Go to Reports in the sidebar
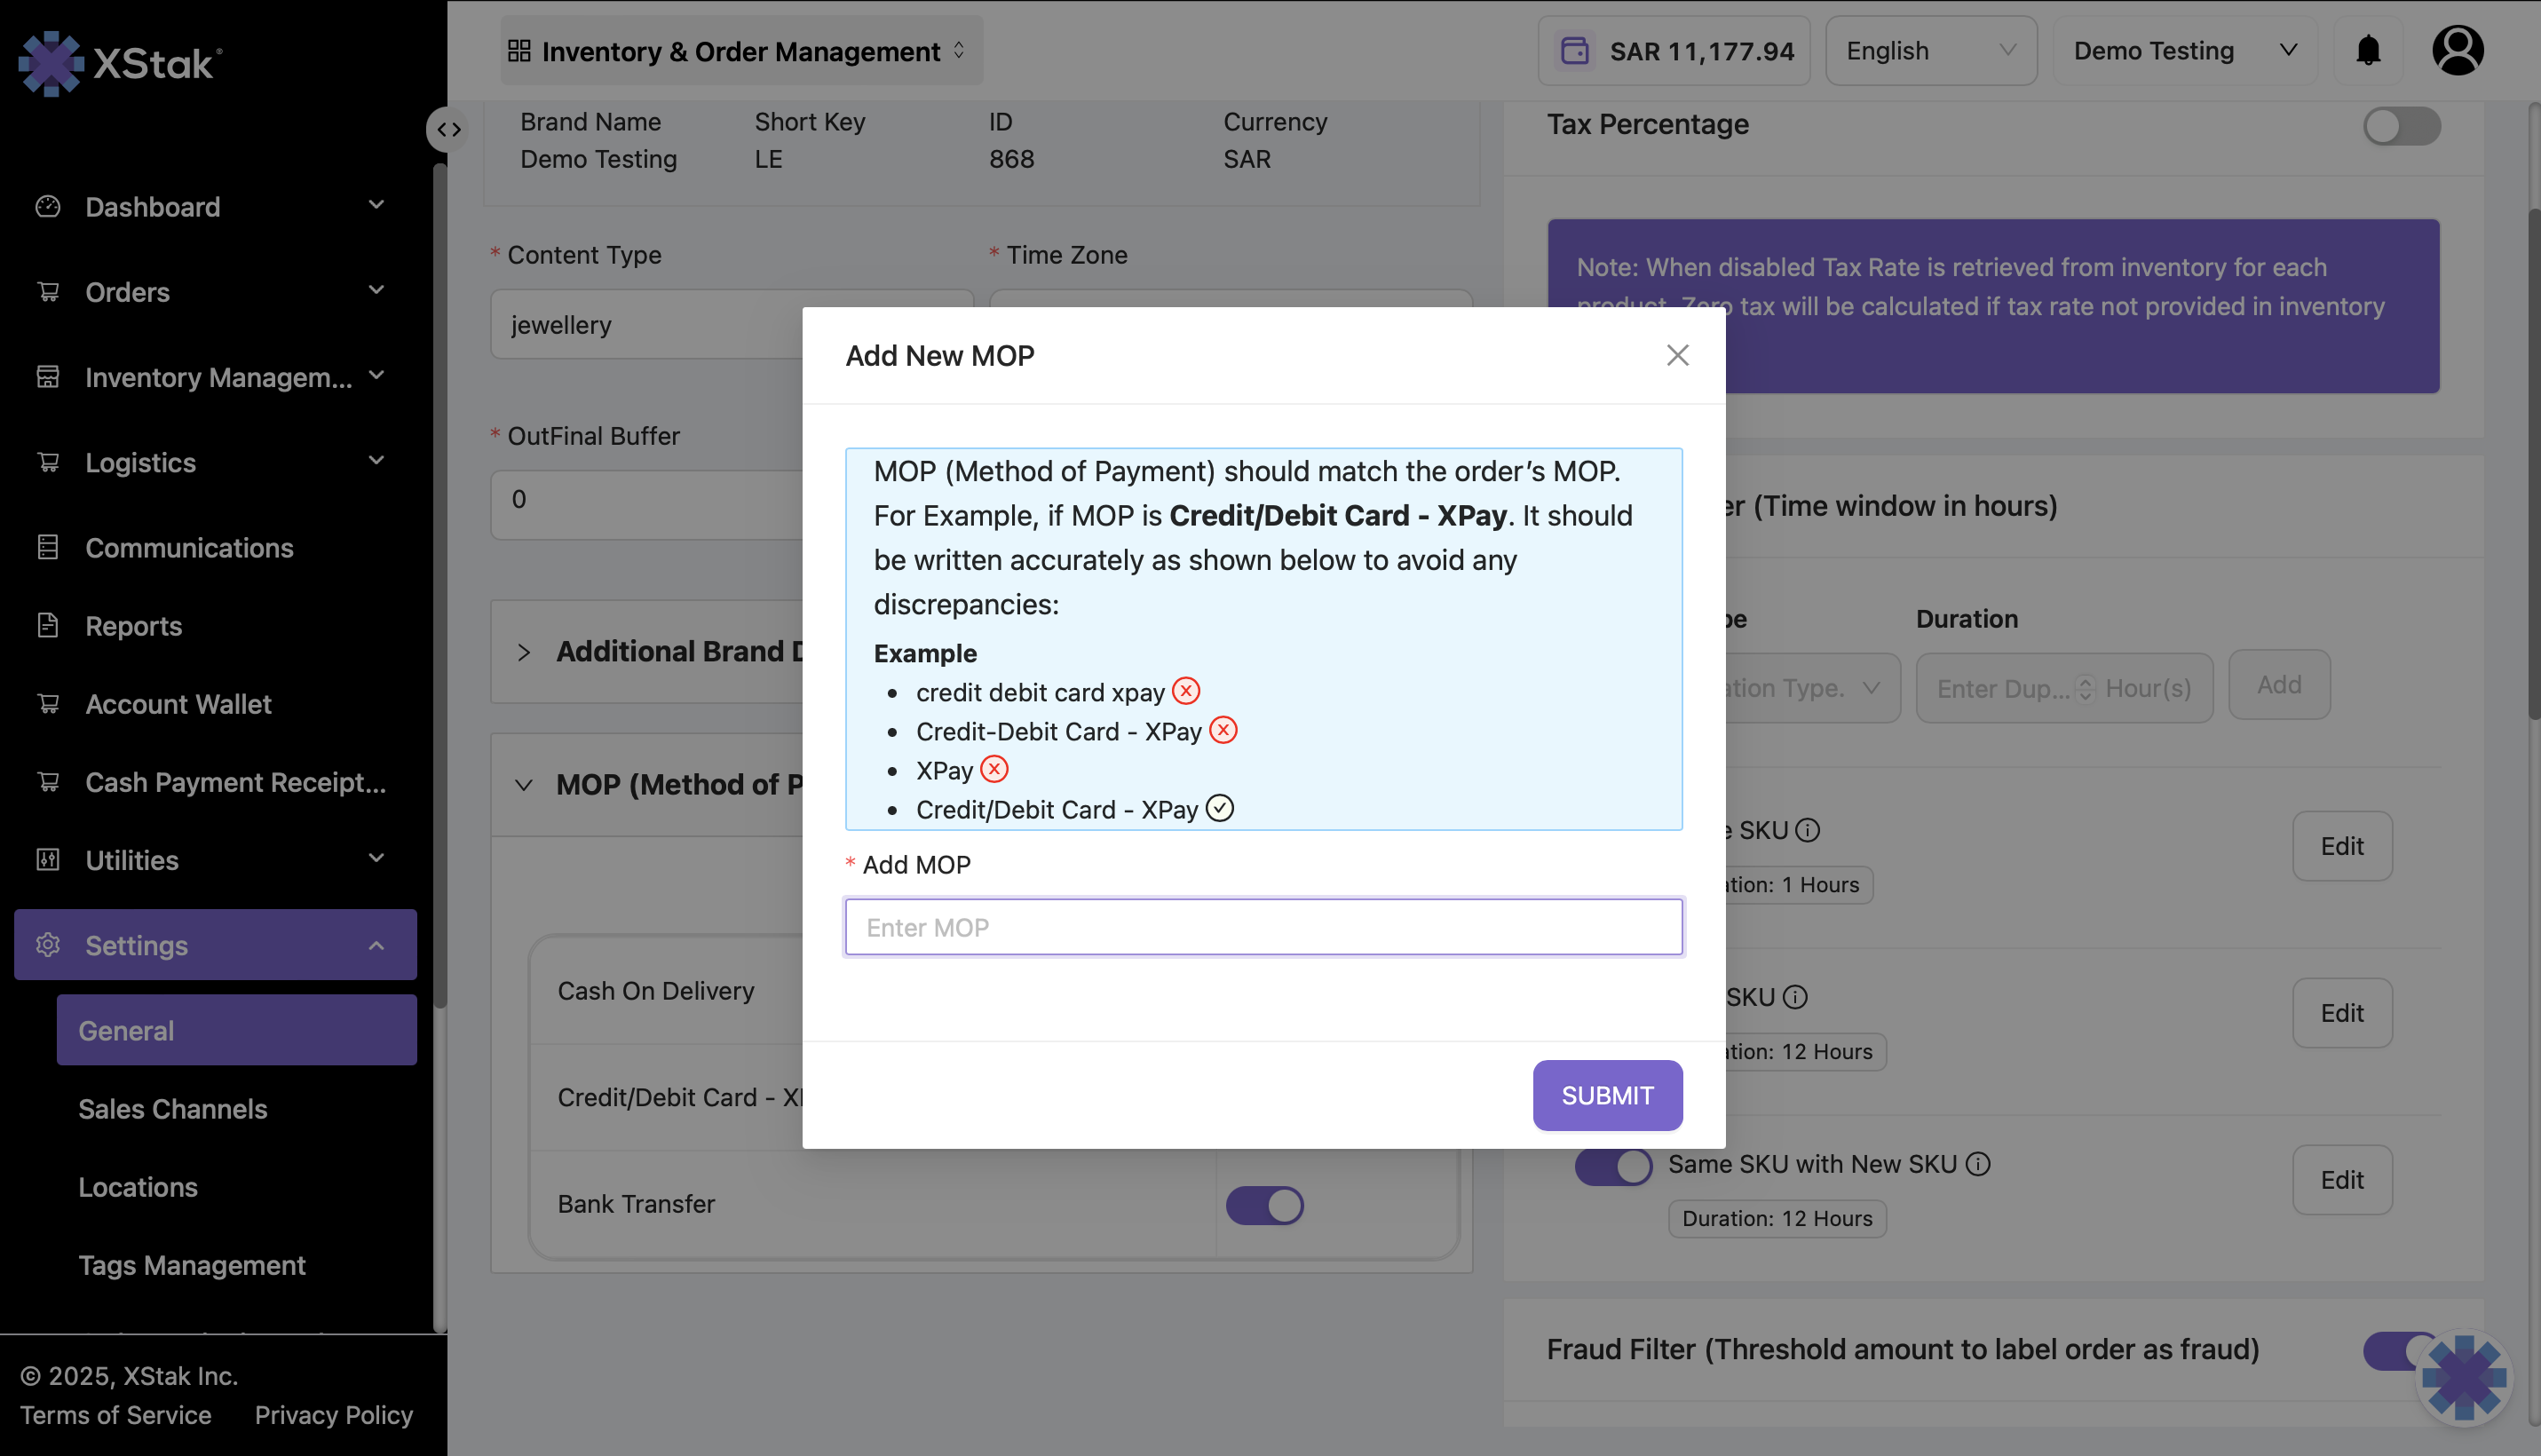This screenshot has height=1456, width=2541. point(133,626)
